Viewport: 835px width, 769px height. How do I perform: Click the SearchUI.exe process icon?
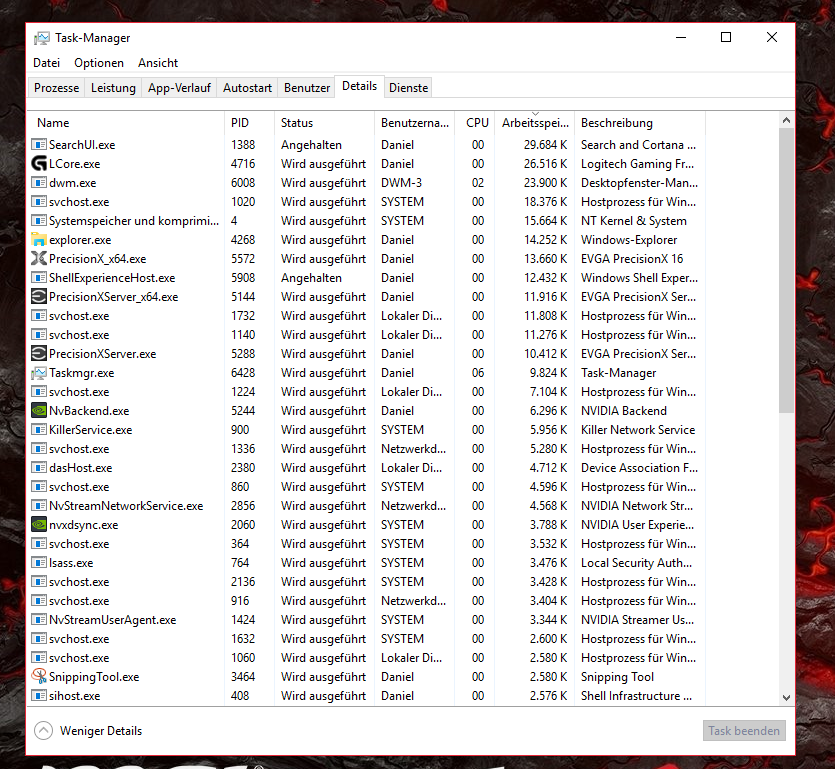[x=39, y=144]
